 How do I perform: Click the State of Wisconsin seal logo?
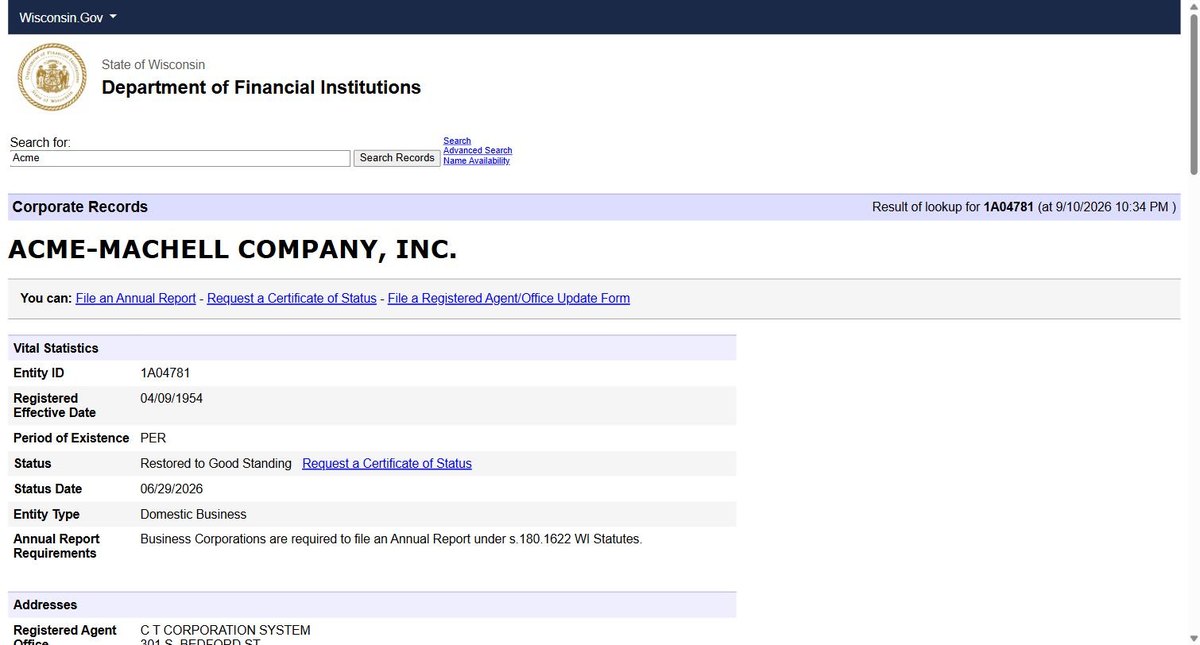click(x=52, y=77)
